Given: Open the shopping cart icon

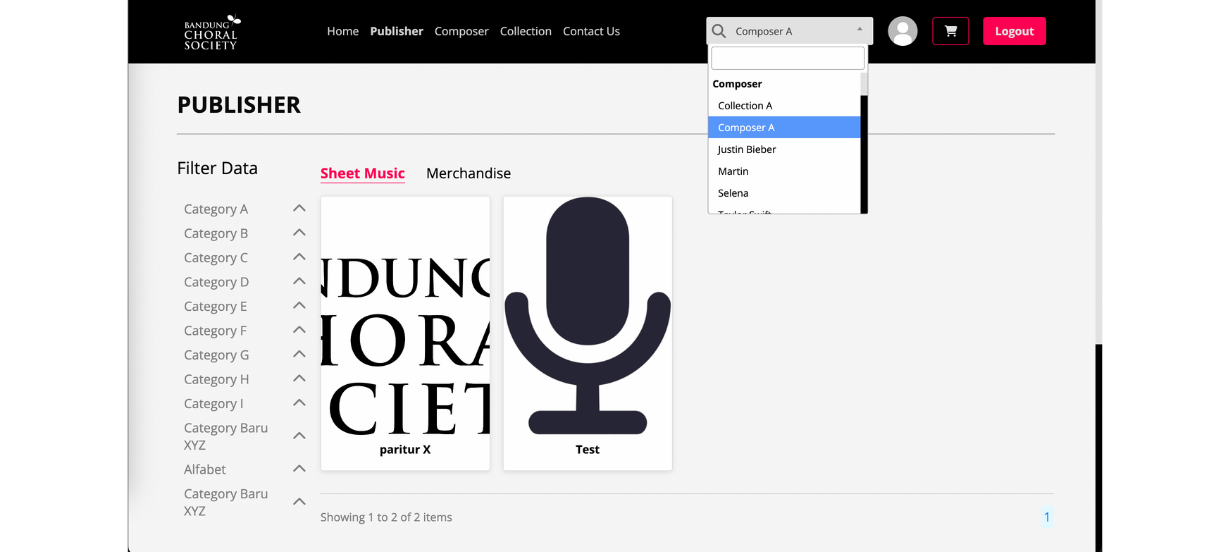Looking at the screenshot, I should coord(950,31).
